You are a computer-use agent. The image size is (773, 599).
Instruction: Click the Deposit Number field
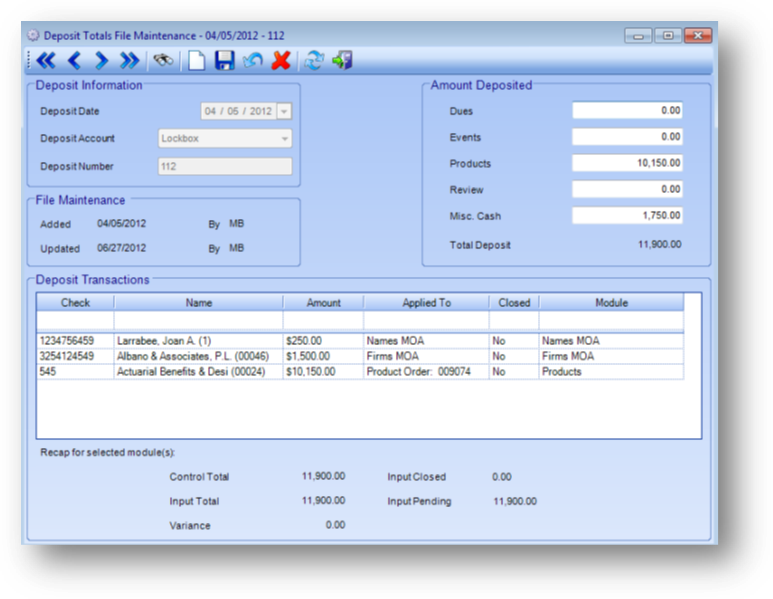click(225, 166)
